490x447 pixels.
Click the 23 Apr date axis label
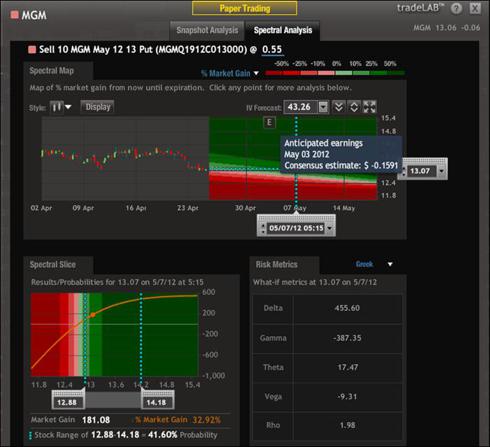[188, 208]
